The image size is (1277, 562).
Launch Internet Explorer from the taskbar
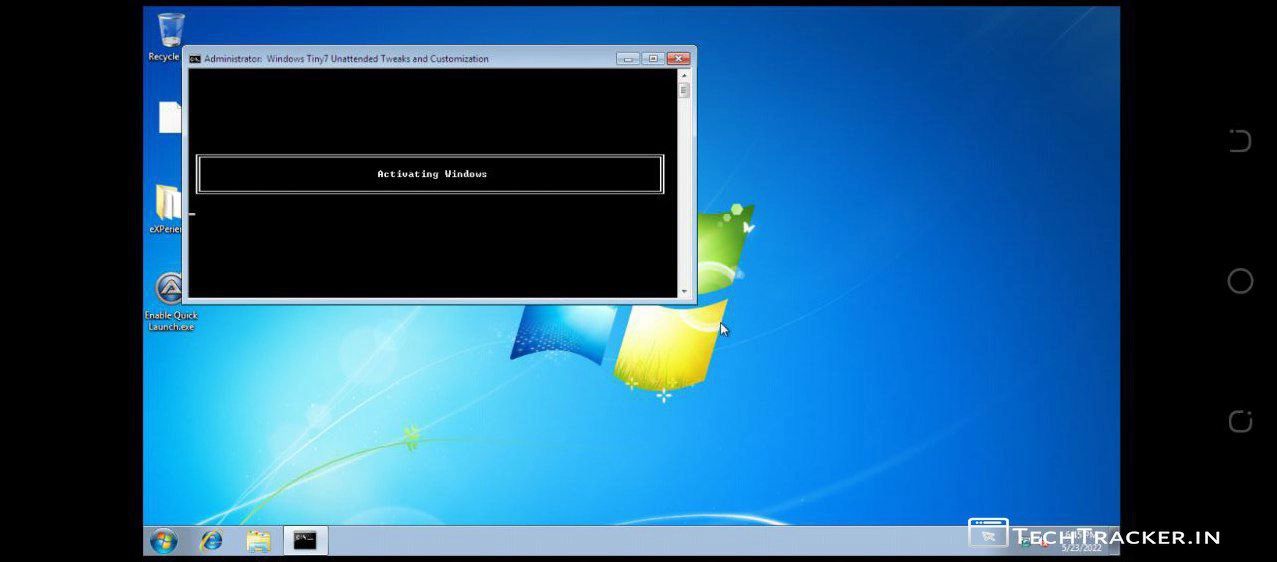211,541
